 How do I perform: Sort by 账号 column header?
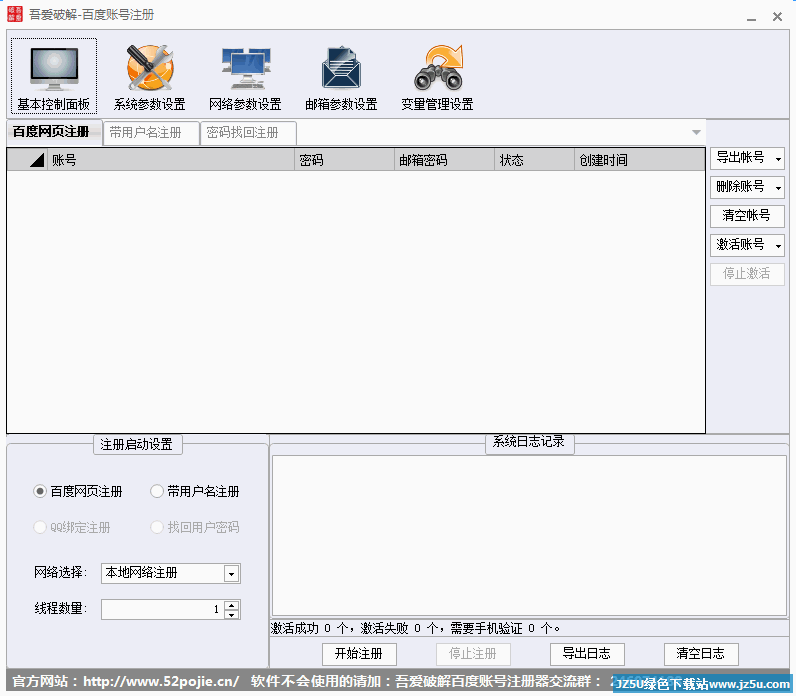pos(171,160)
